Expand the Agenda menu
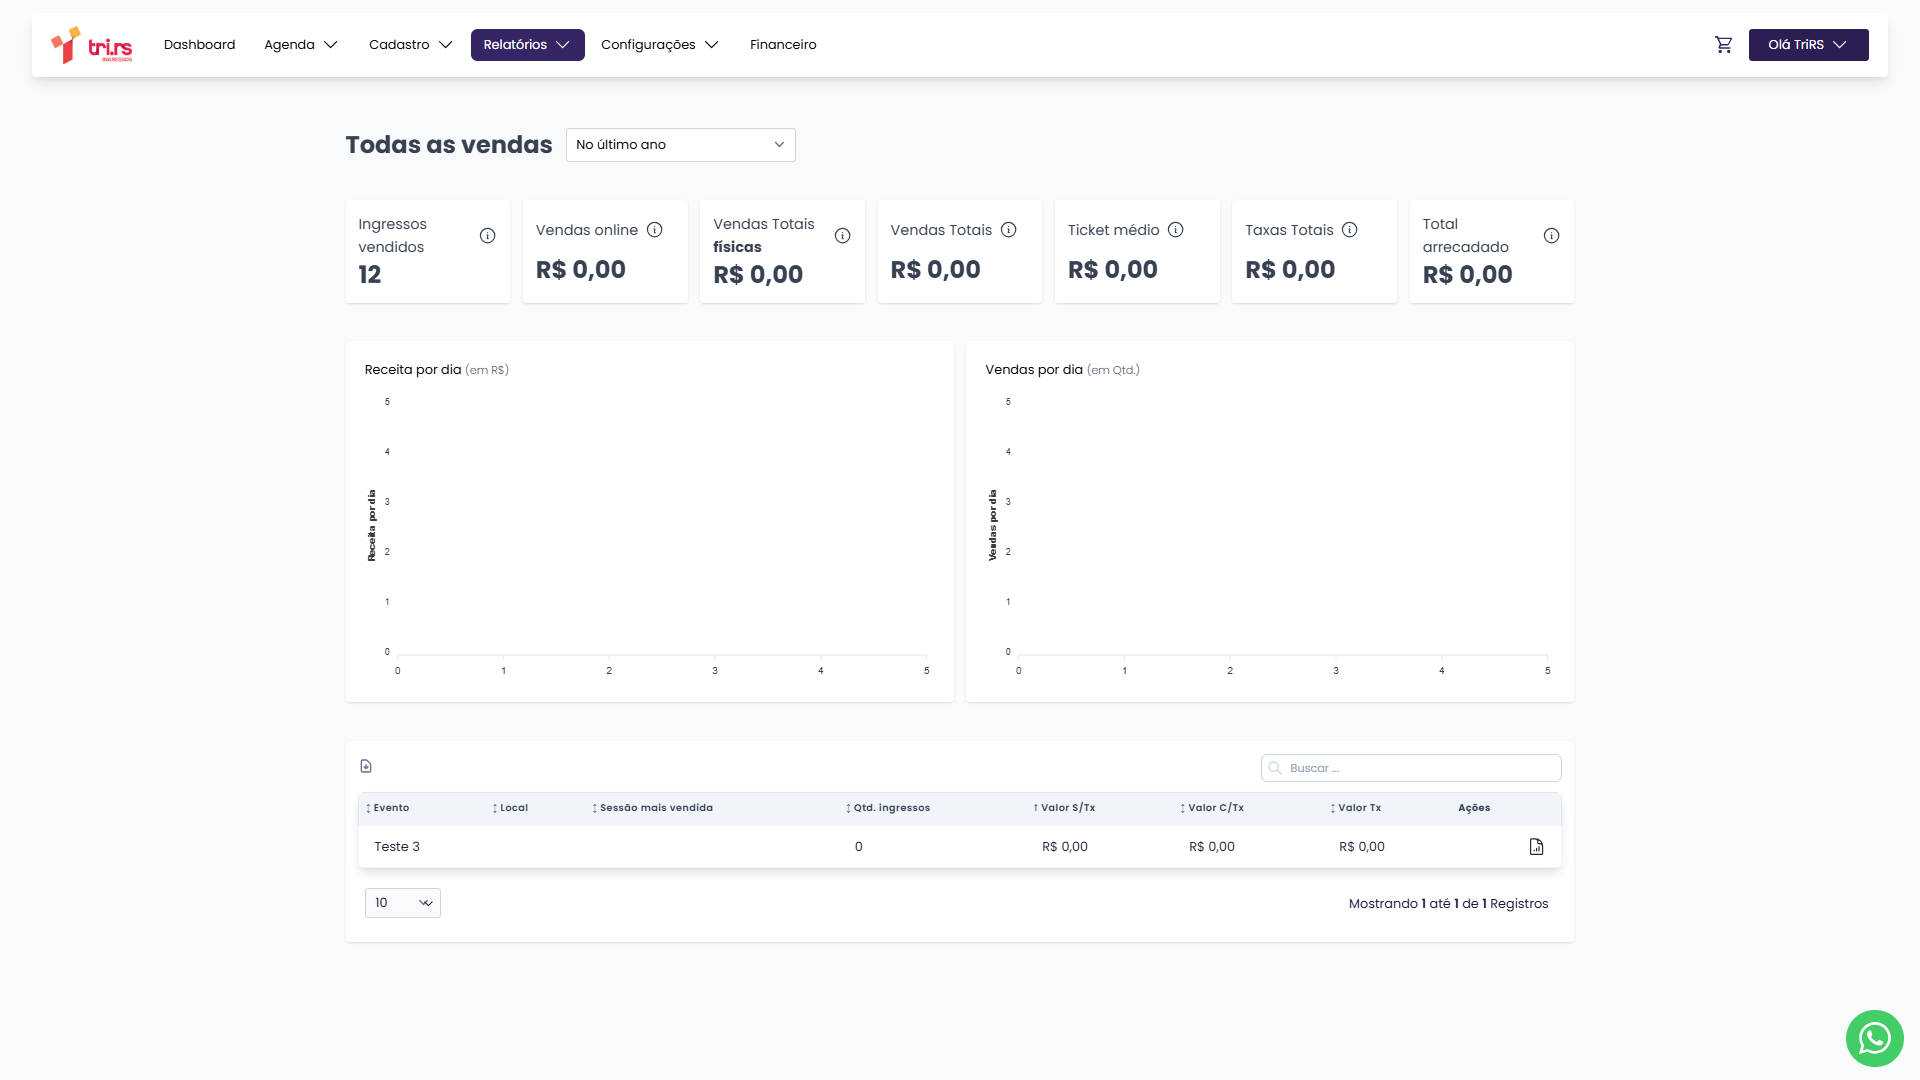The image size is (1920, 1080). coord(301,45)
